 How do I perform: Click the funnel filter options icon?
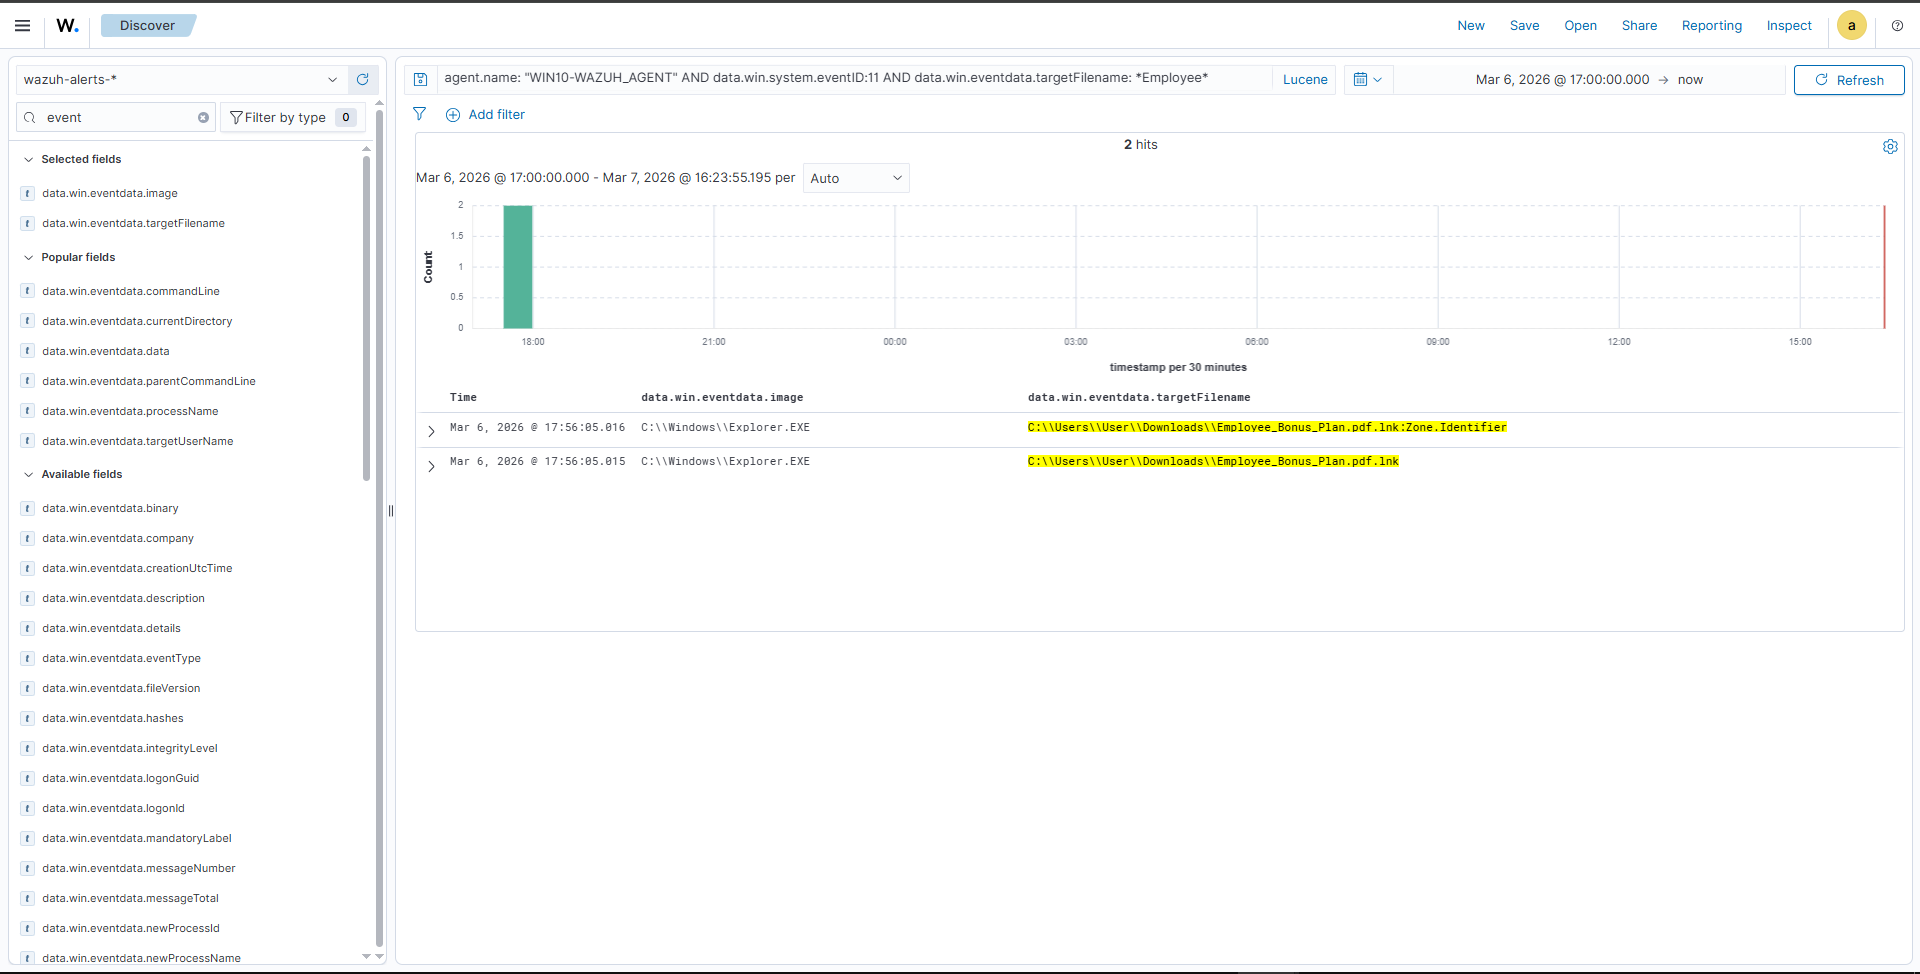coord(420,115)
